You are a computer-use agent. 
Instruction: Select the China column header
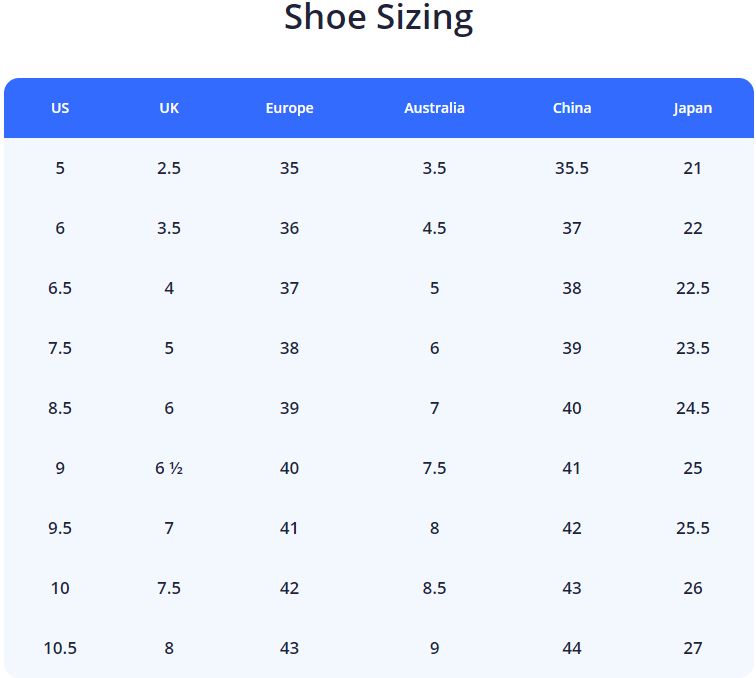point(572,108)
